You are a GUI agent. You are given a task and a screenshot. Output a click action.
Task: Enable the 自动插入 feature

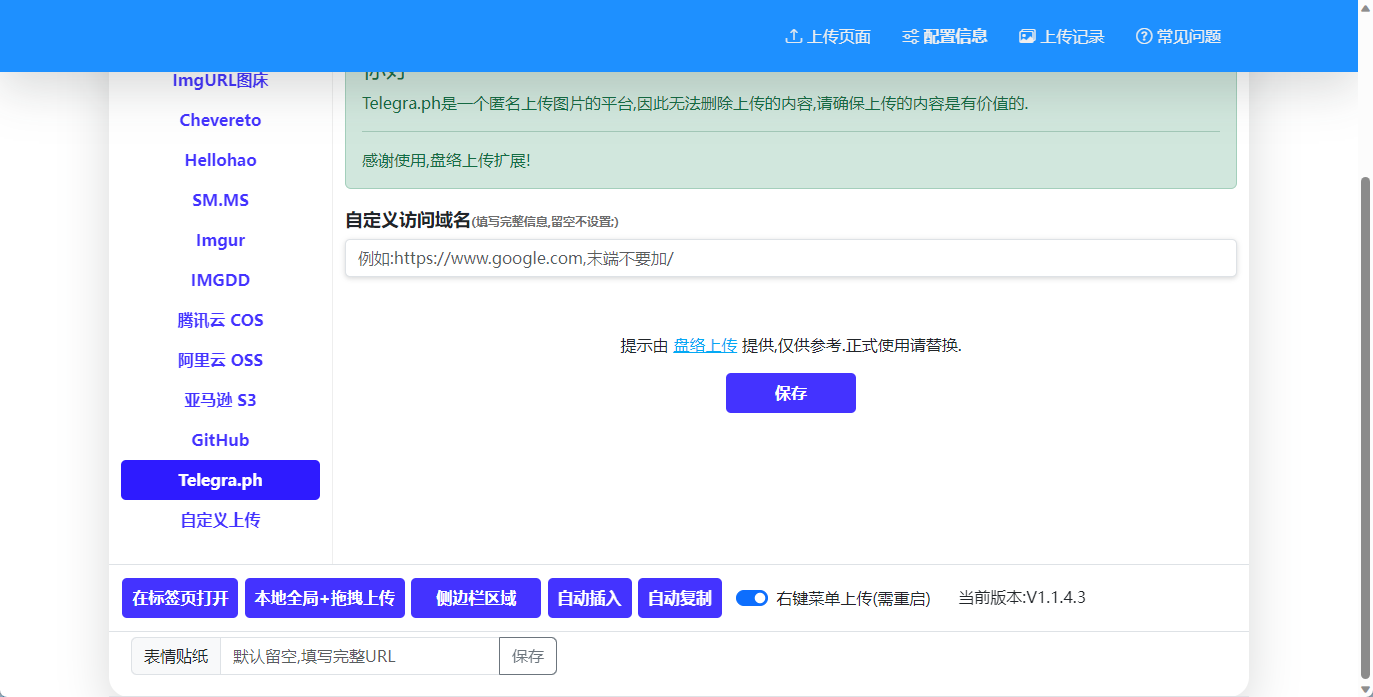589,598
